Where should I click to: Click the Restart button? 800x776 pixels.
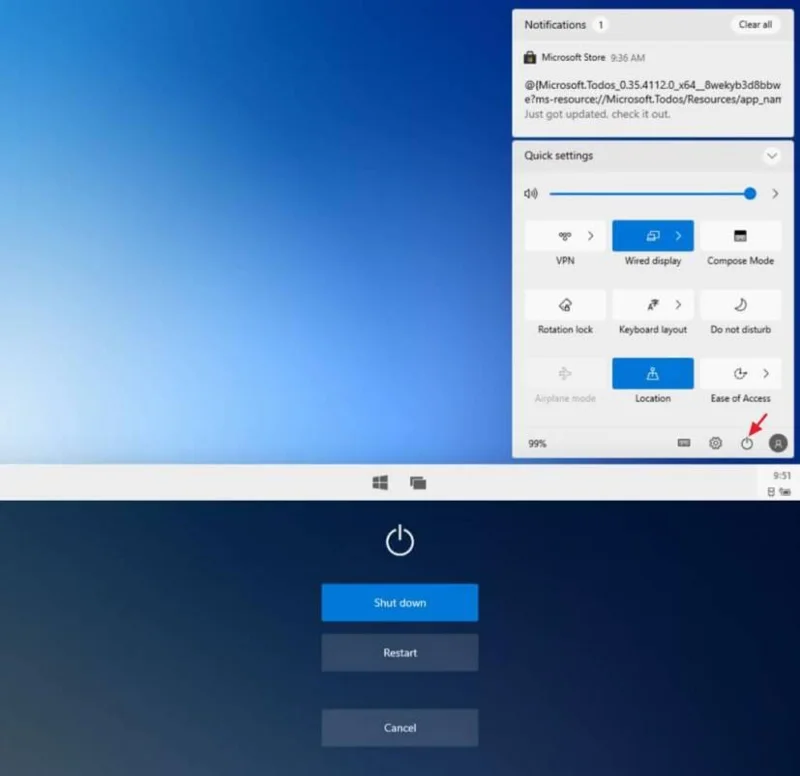(x=399, y=653)
